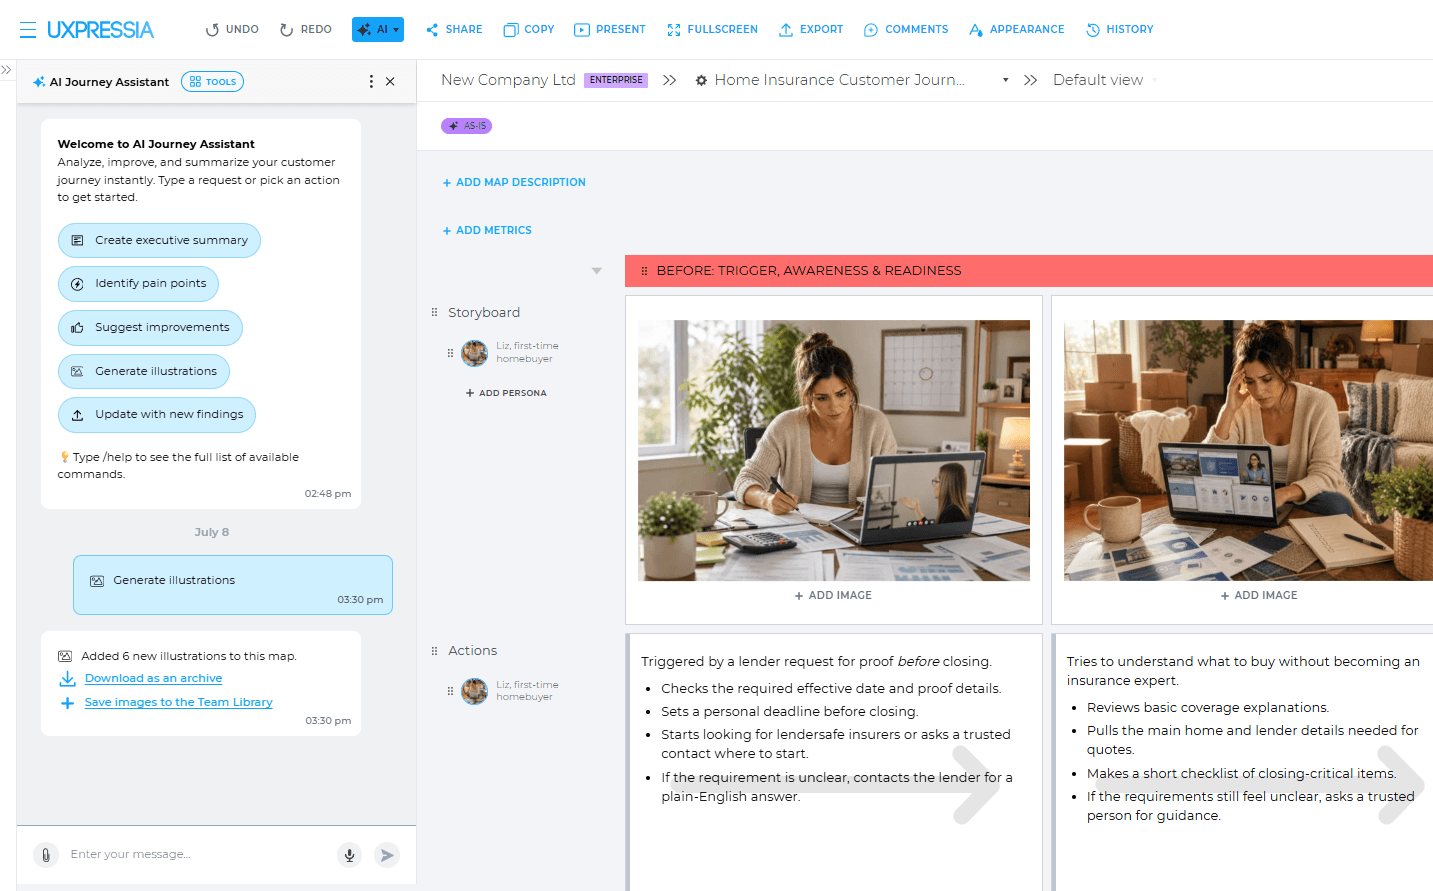The width and height of the screenshot is (1433, 891).
Task: Click the persona drag handle under Storyboard
Action: (450, 353)
